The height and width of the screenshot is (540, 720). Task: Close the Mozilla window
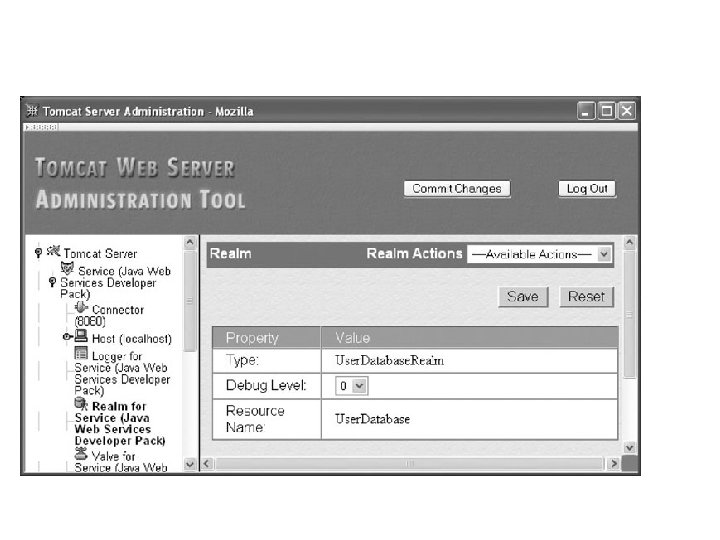tap(627, 111)
